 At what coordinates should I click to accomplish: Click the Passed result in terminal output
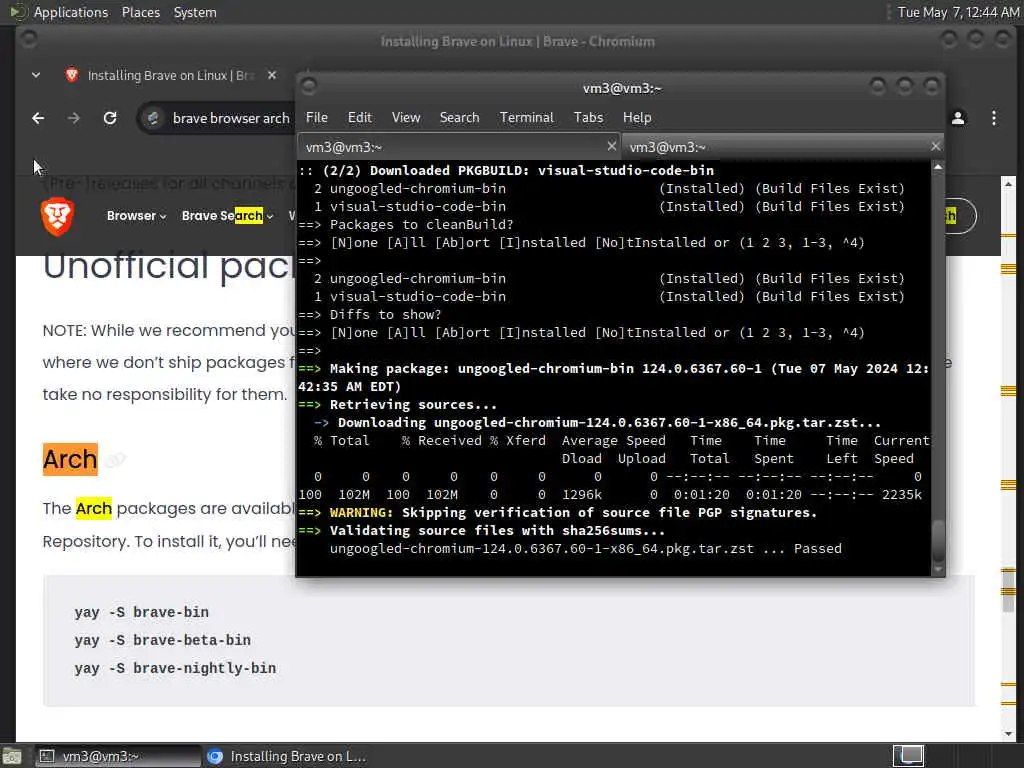[818, 549]
